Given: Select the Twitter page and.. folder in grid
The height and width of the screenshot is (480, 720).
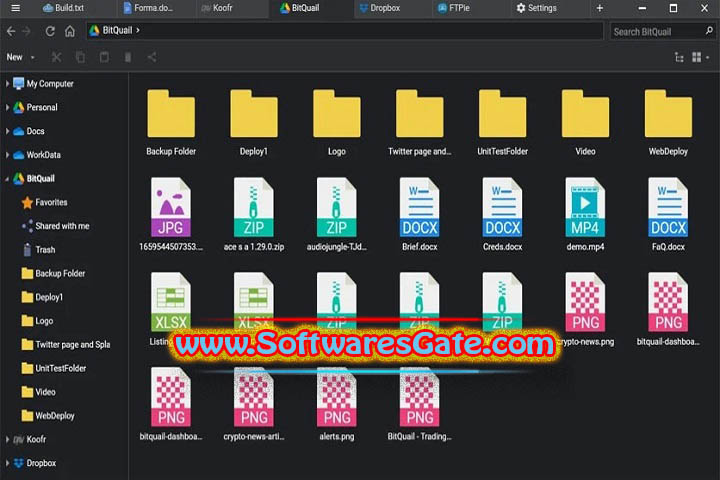Looking at the screenshot, I should click(420, 114).
